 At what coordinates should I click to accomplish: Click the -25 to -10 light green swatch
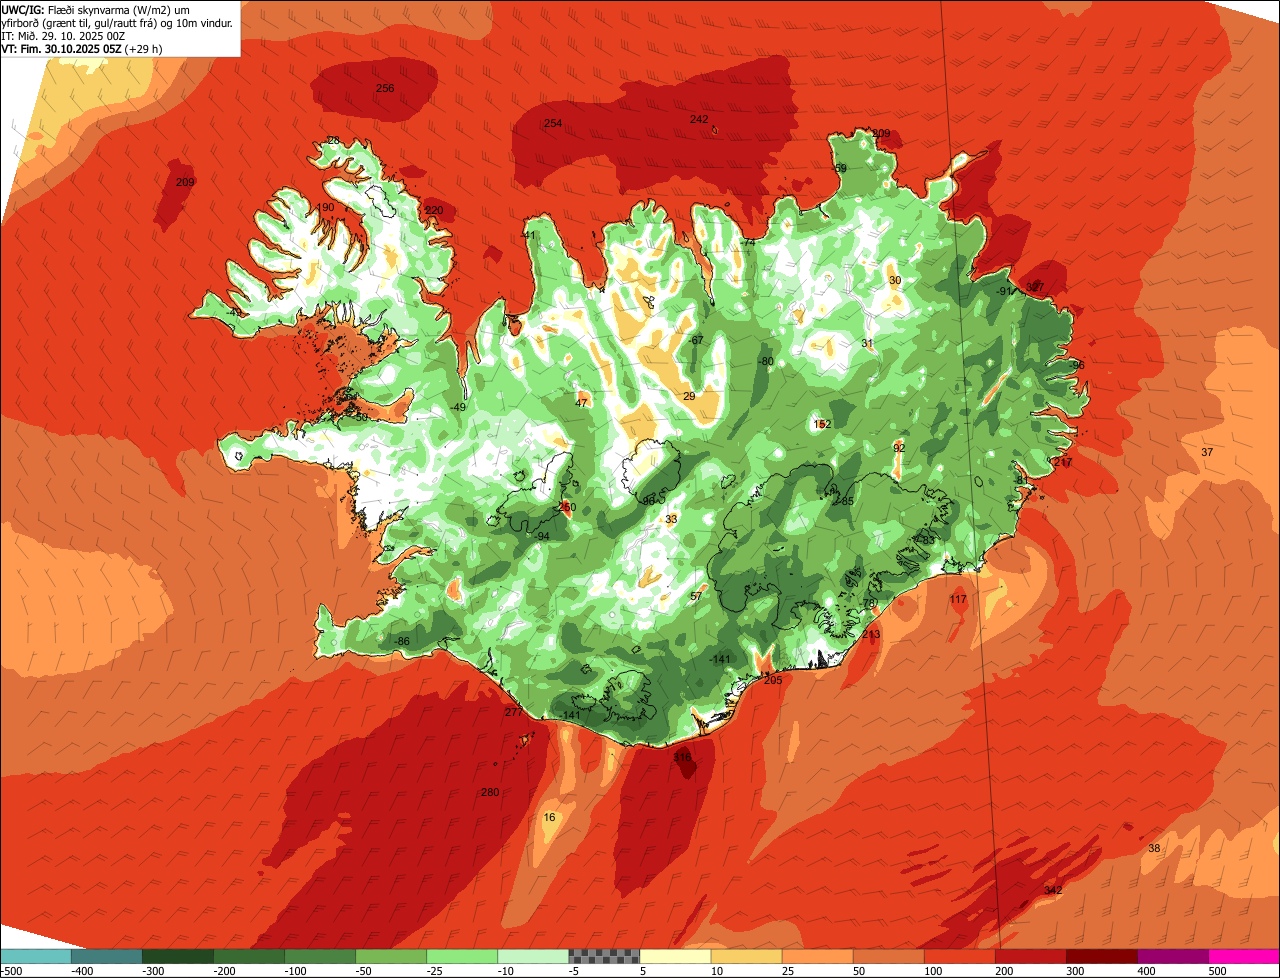coord(461,956)
